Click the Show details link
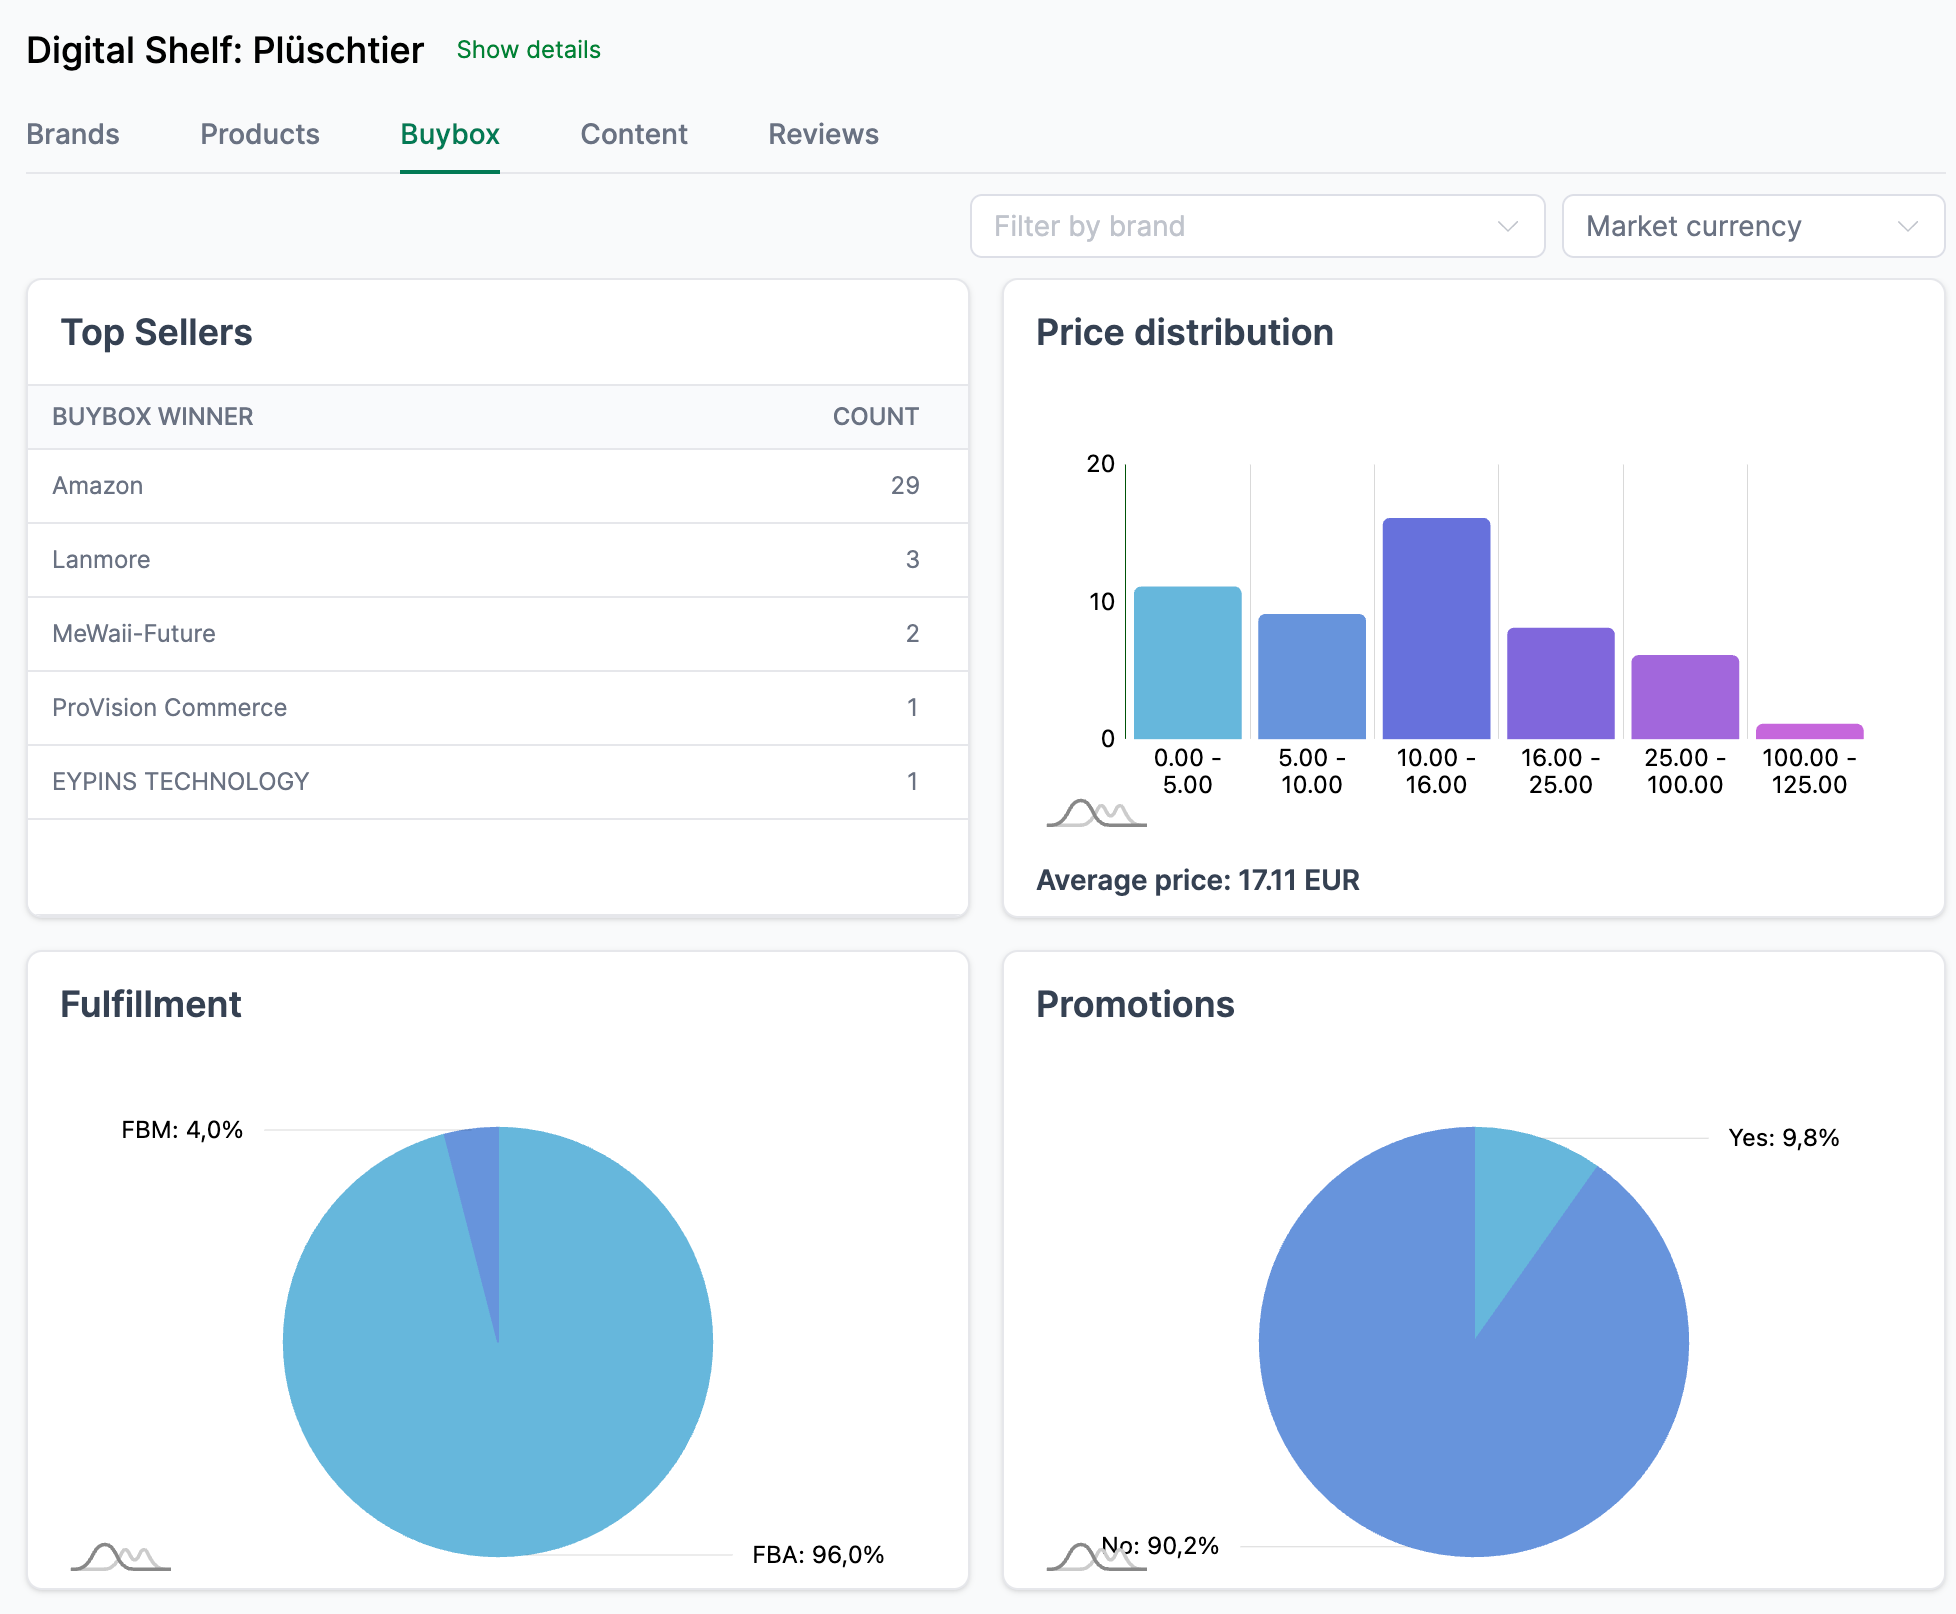 click(528, 50)
